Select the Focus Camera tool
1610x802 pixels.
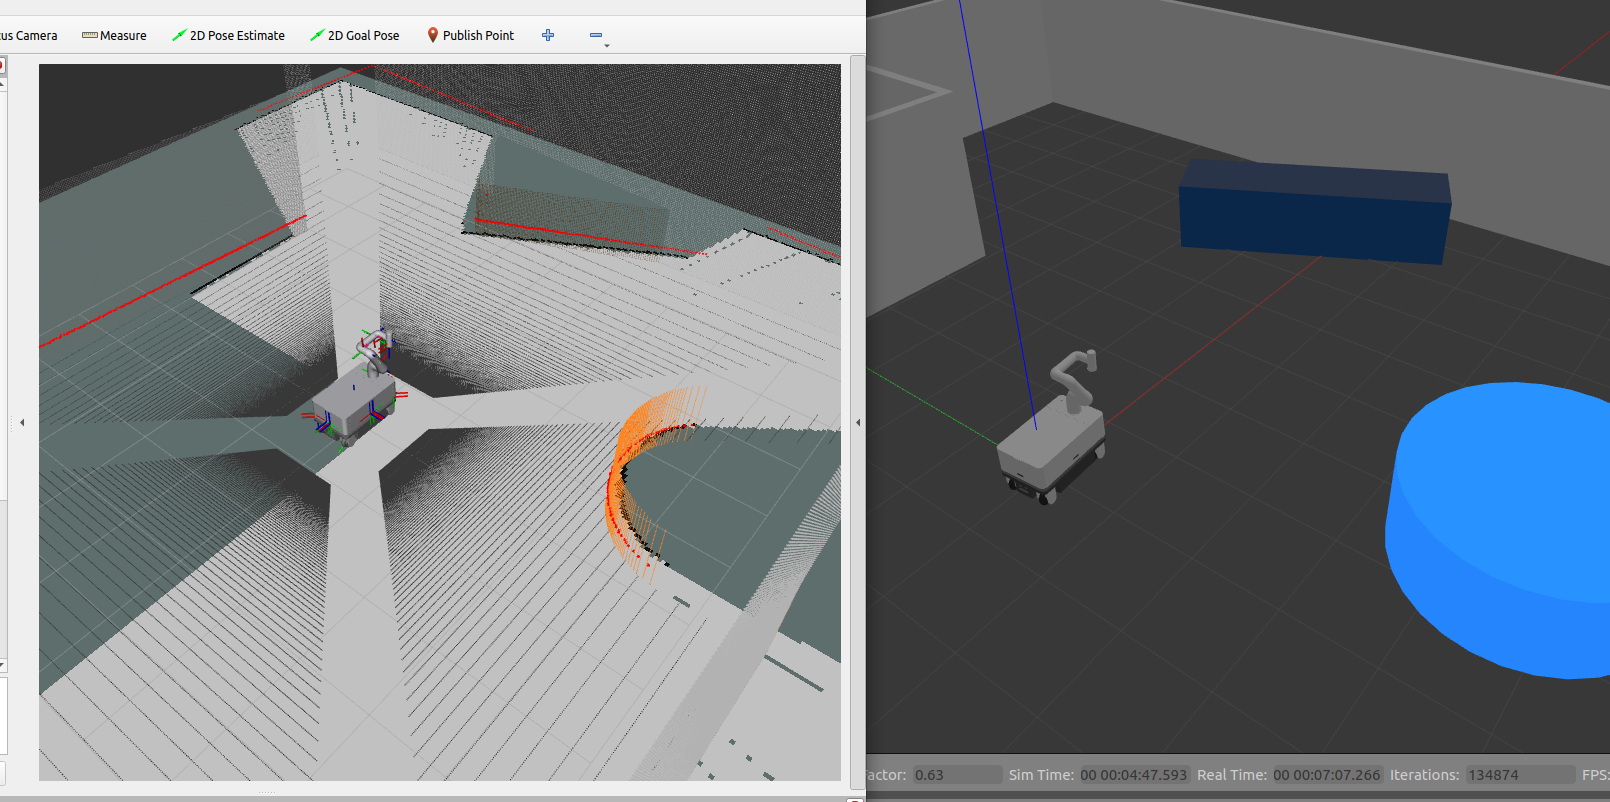coord(29,35)
